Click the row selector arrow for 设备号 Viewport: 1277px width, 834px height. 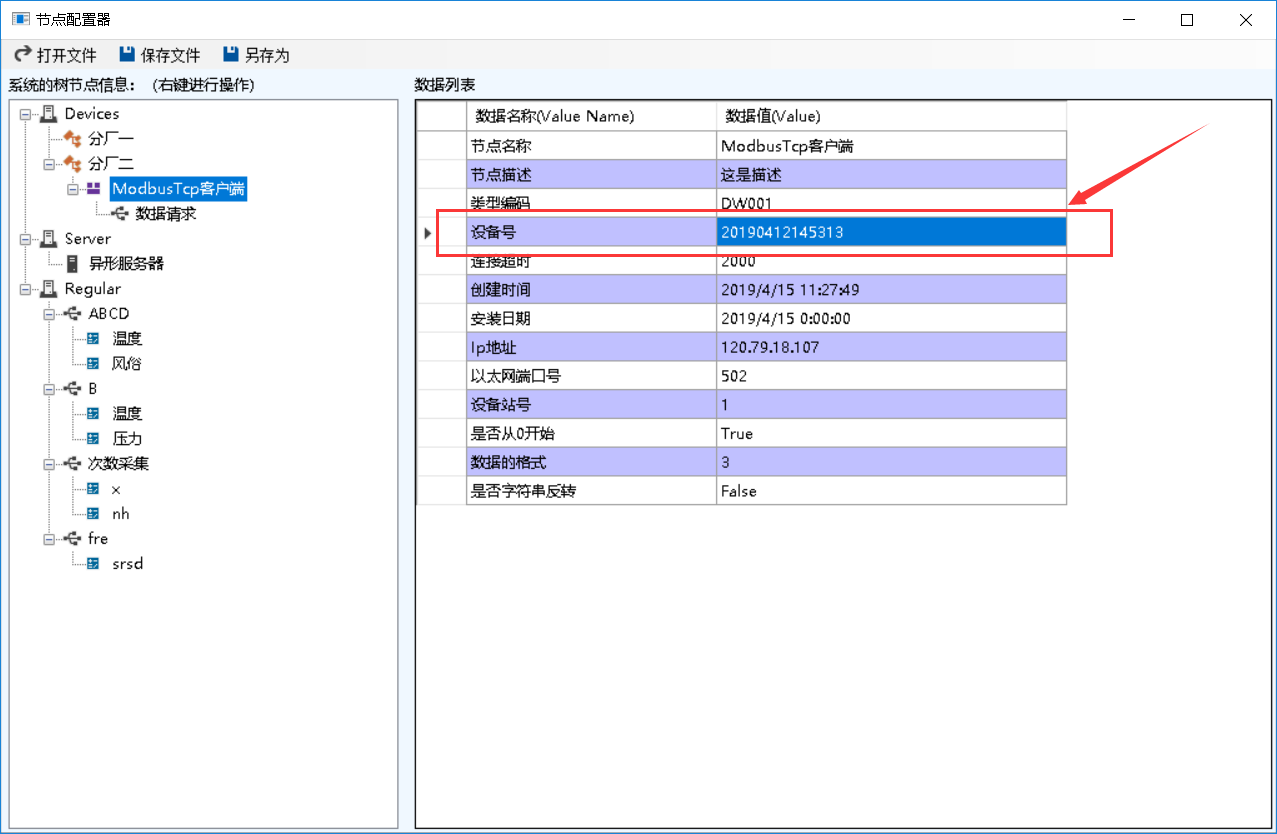point(428,233)
